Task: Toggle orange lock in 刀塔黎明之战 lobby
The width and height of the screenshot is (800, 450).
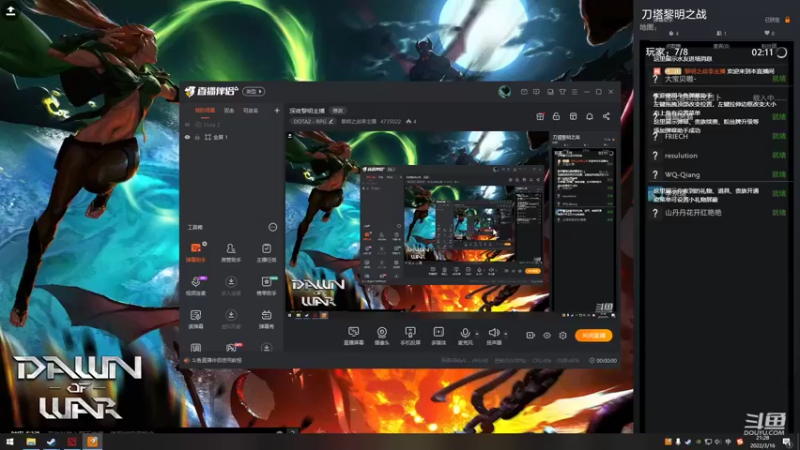Action: tap(787, 19)
